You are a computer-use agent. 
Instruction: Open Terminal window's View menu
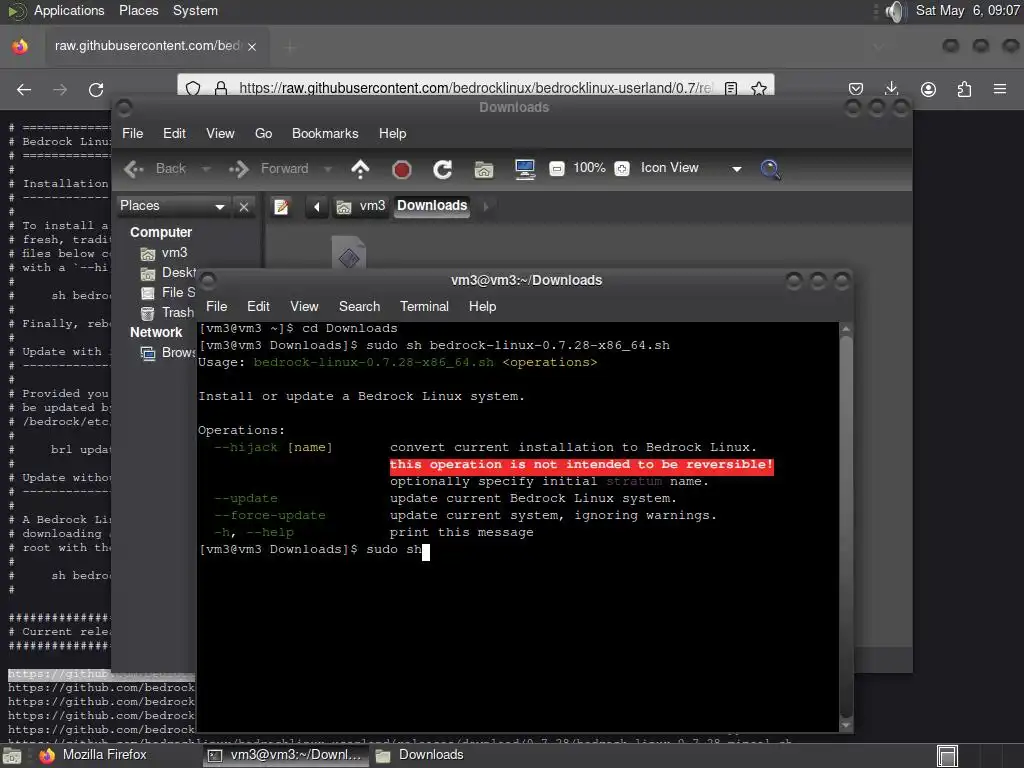click(x=304, y=306)
